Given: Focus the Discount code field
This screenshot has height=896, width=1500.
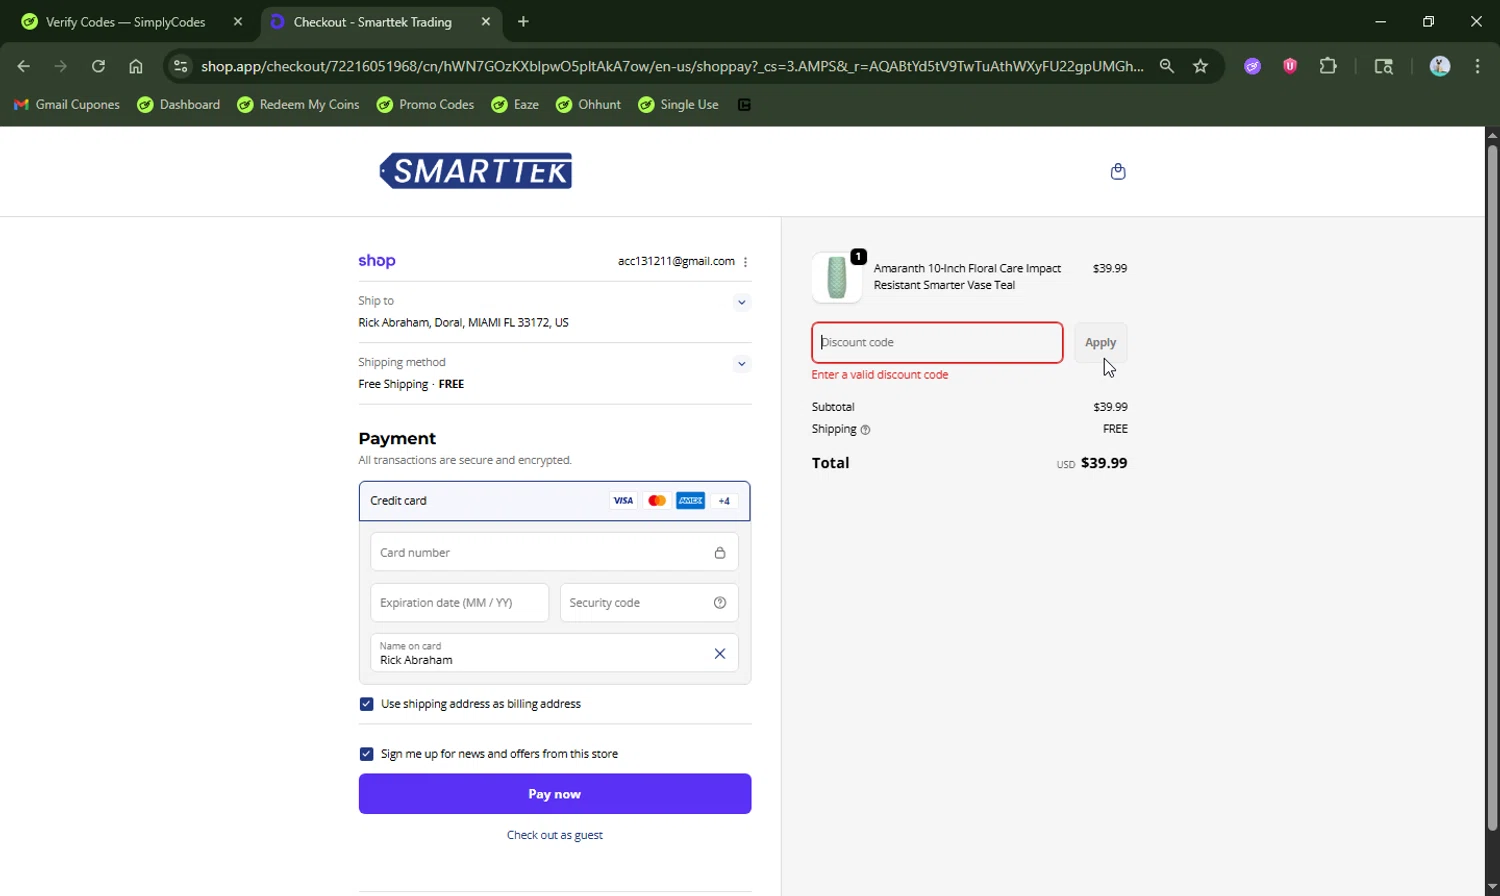Looking at the screenshot, I should point(937,343).
